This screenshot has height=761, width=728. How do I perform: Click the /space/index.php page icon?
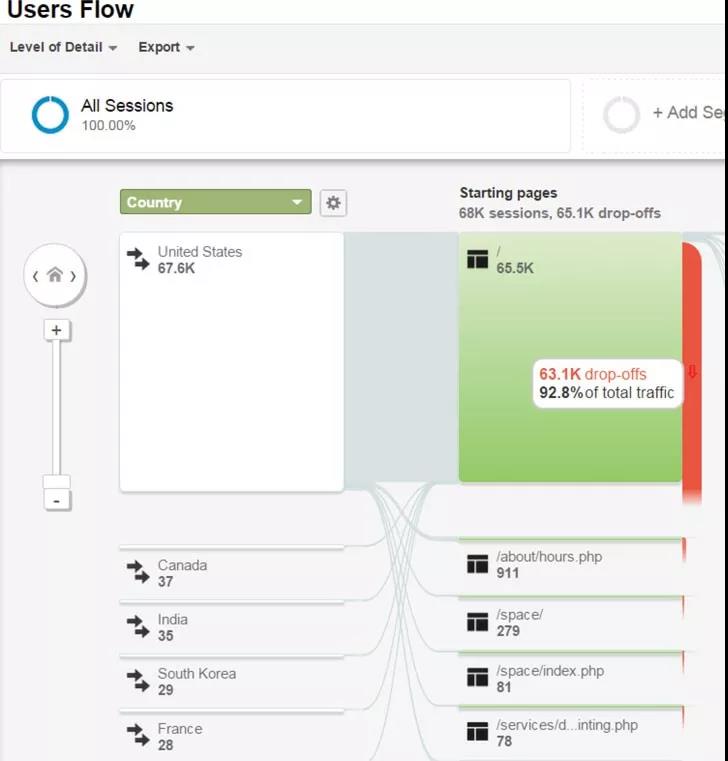click(478, 678)
